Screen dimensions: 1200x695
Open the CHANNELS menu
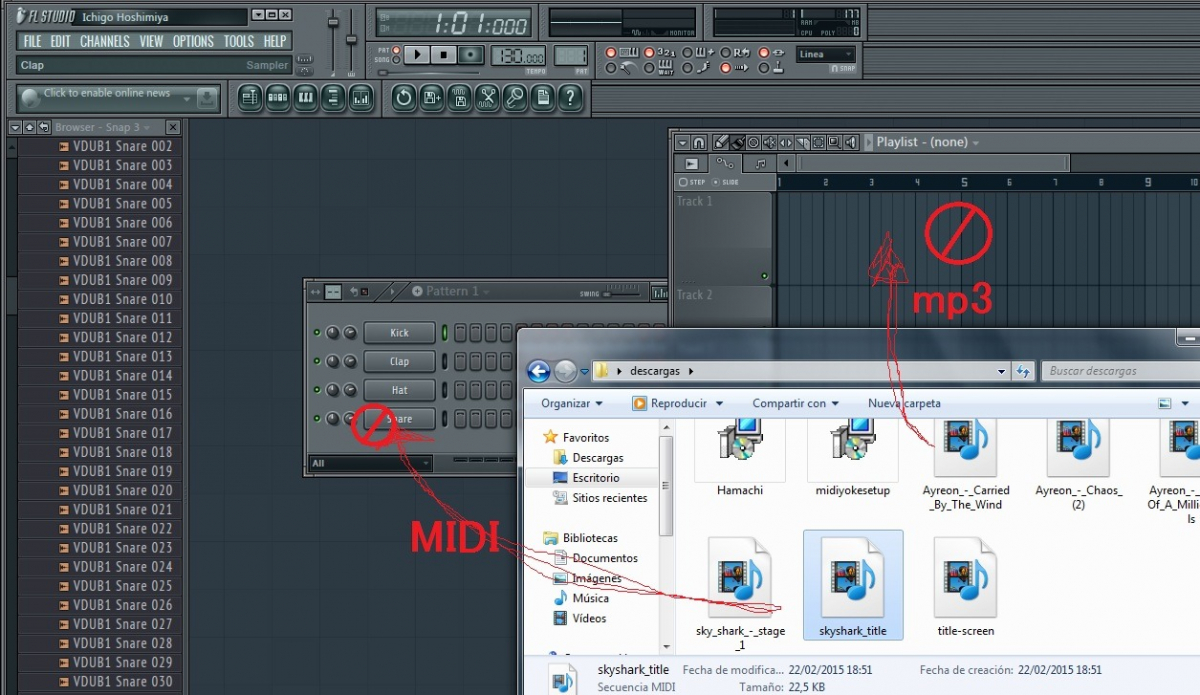coord(105,41)
